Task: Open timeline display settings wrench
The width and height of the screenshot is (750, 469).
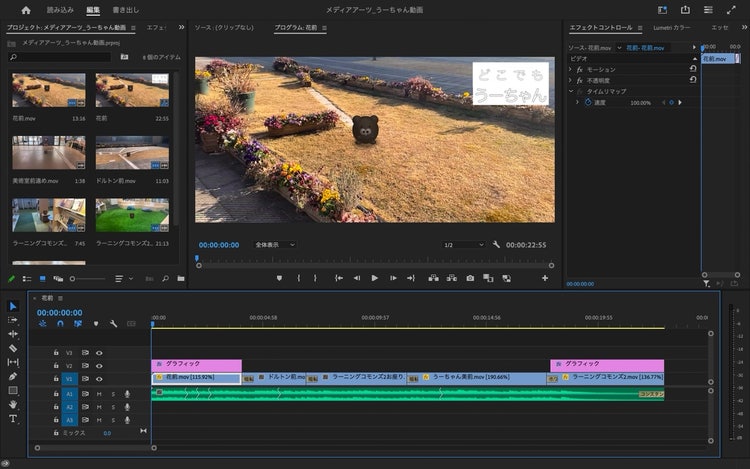Action: (x=113, y=324)
